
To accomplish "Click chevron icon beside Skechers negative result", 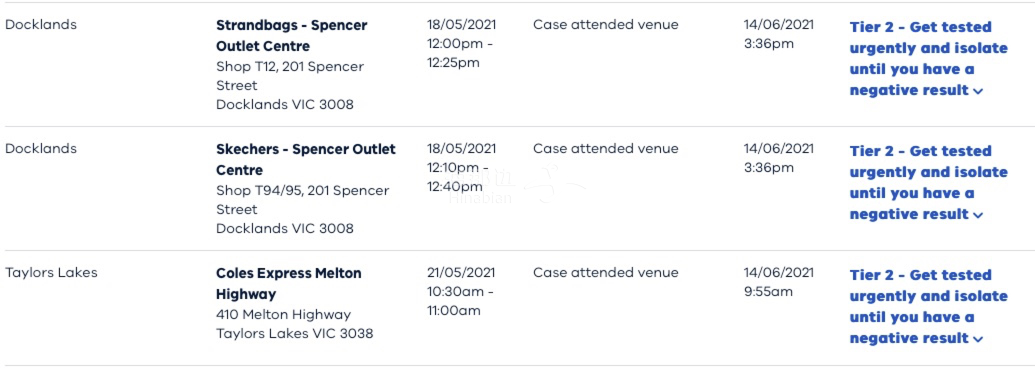I will pos(978,216).
